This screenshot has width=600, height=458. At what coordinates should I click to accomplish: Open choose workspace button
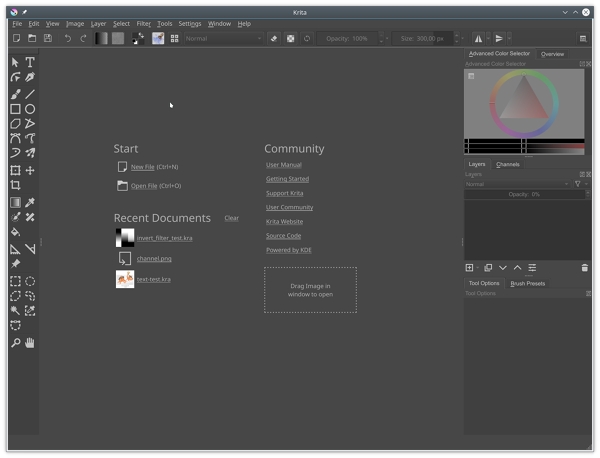(583, 38)
